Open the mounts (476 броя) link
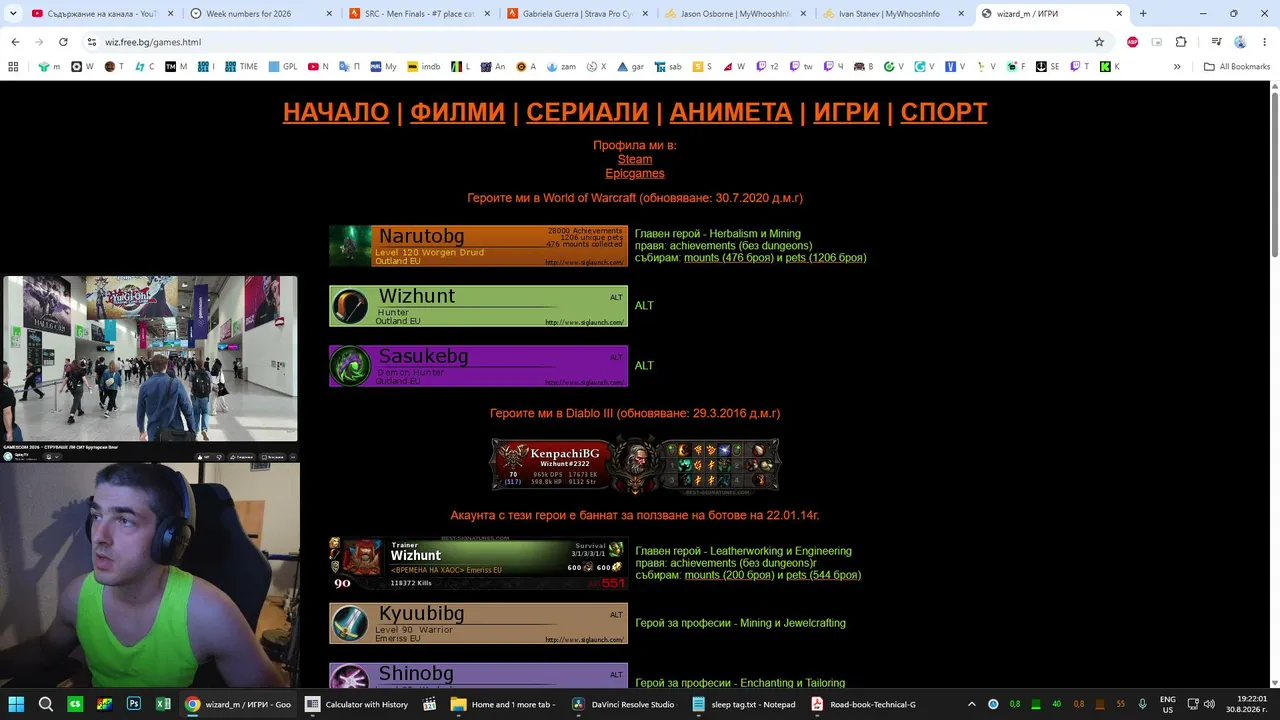This screenshot has height=720, width=1280. [728, 258]
